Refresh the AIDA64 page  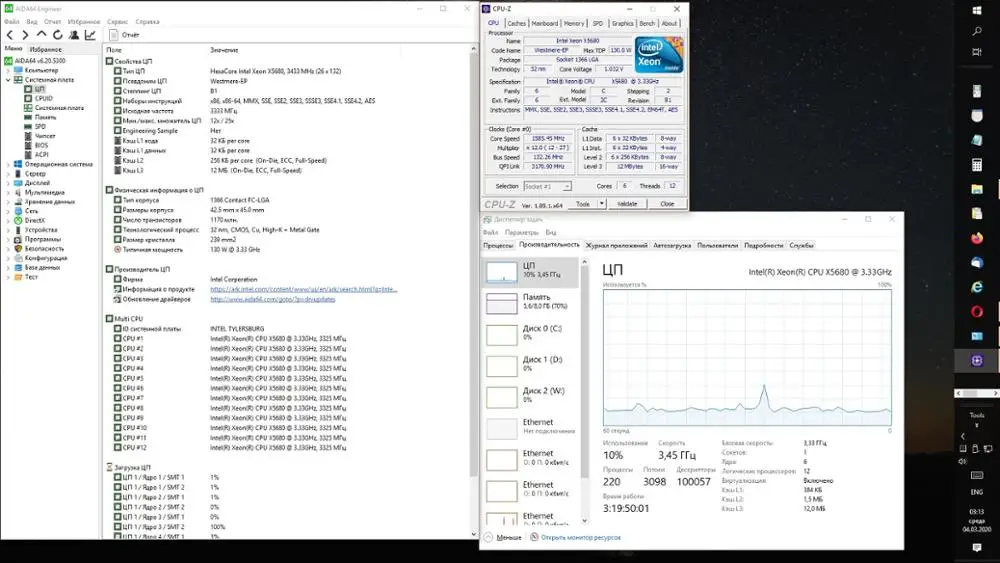(58, 35)
